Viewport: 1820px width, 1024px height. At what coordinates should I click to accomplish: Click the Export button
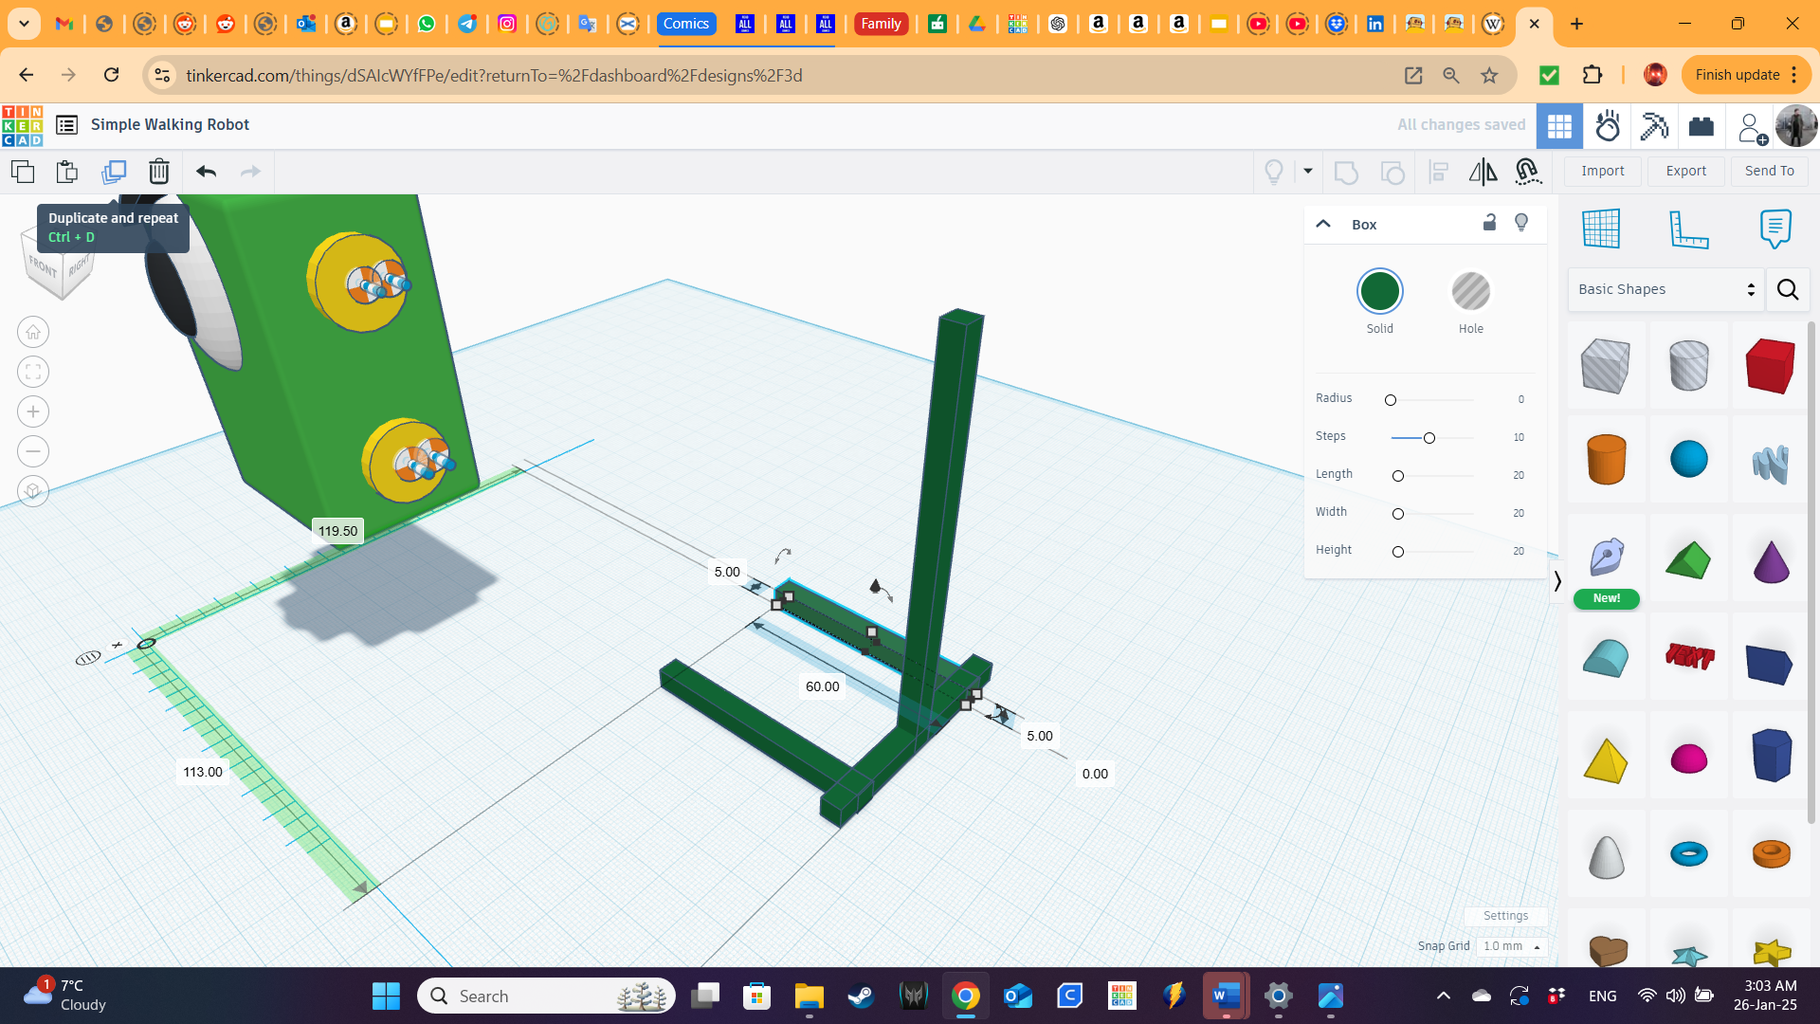[x=1686, y=171]
